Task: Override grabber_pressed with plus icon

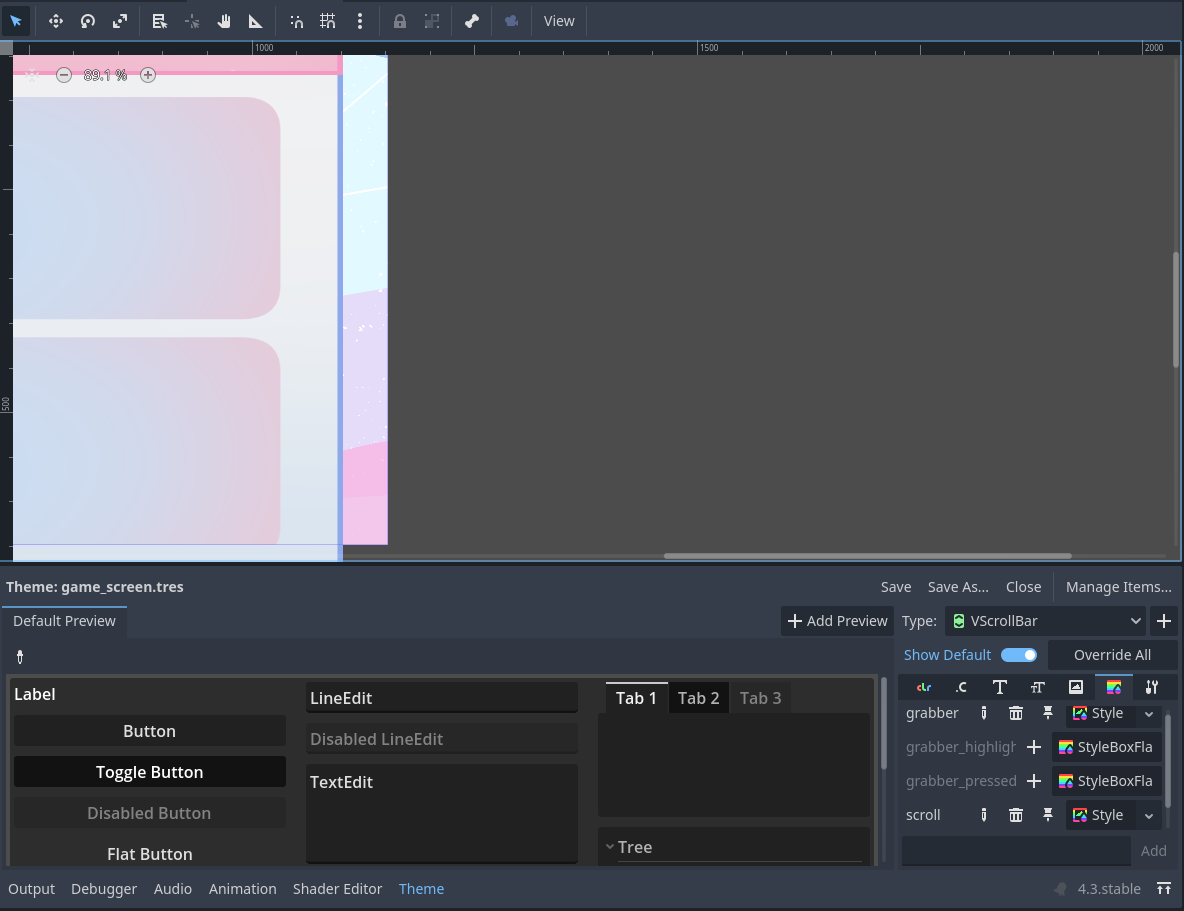Action: 1034,781
